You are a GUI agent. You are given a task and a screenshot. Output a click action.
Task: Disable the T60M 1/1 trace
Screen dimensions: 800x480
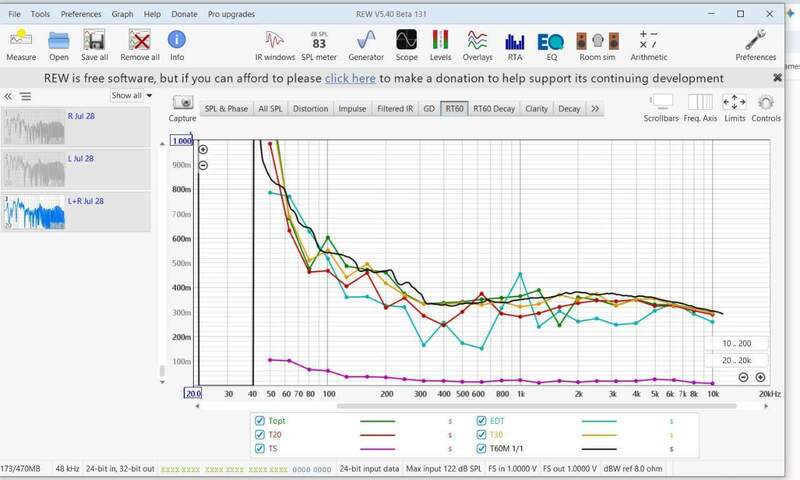click(481, 448)
